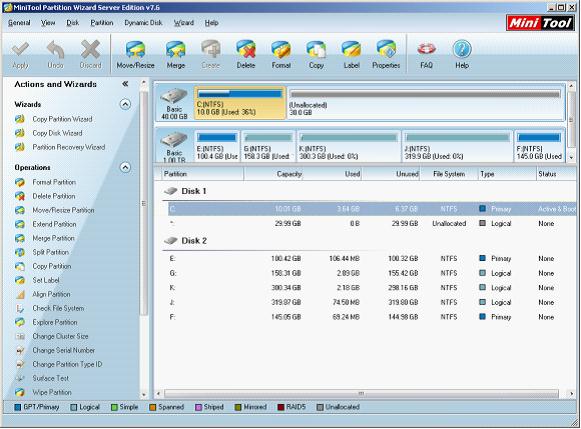Click the Copy toolbar icon

pos(316,50)
